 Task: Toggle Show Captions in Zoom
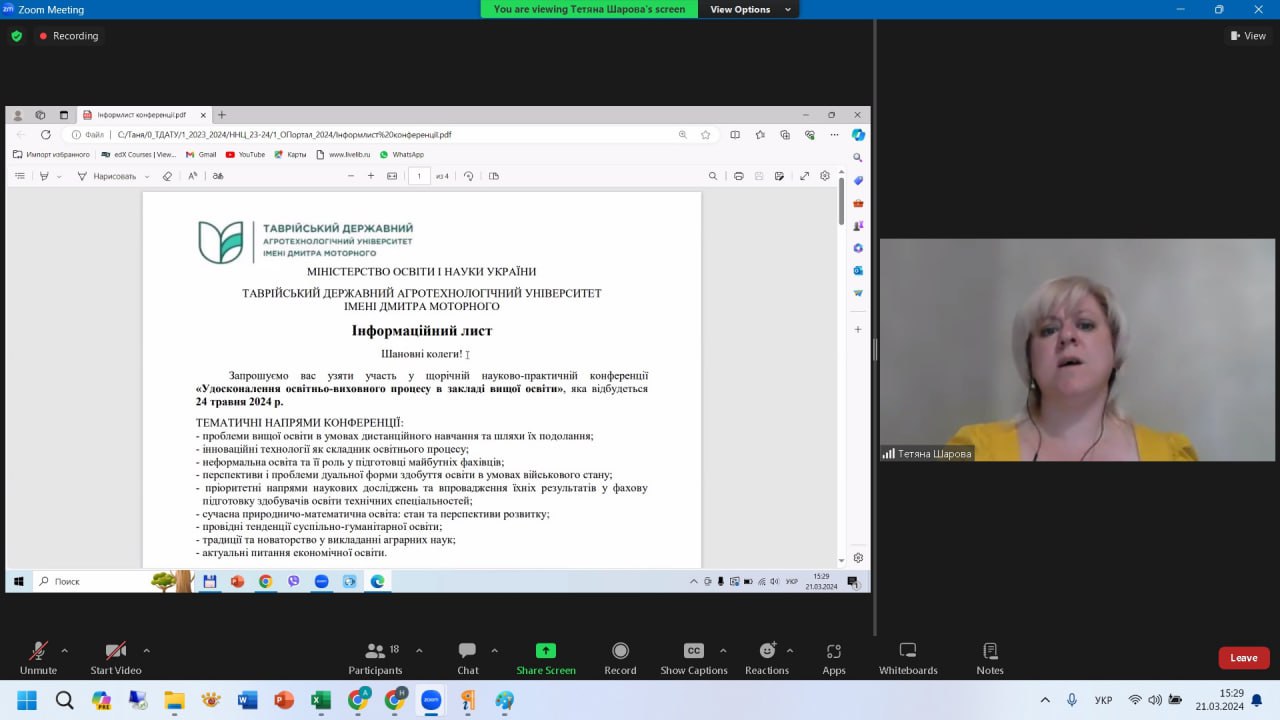(x=694, y=658)
